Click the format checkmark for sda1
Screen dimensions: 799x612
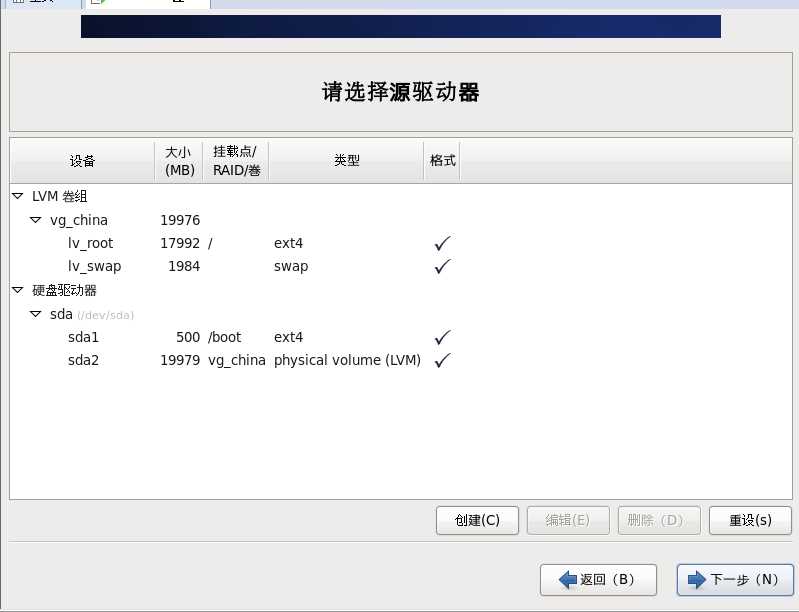[x=442, y=337]
